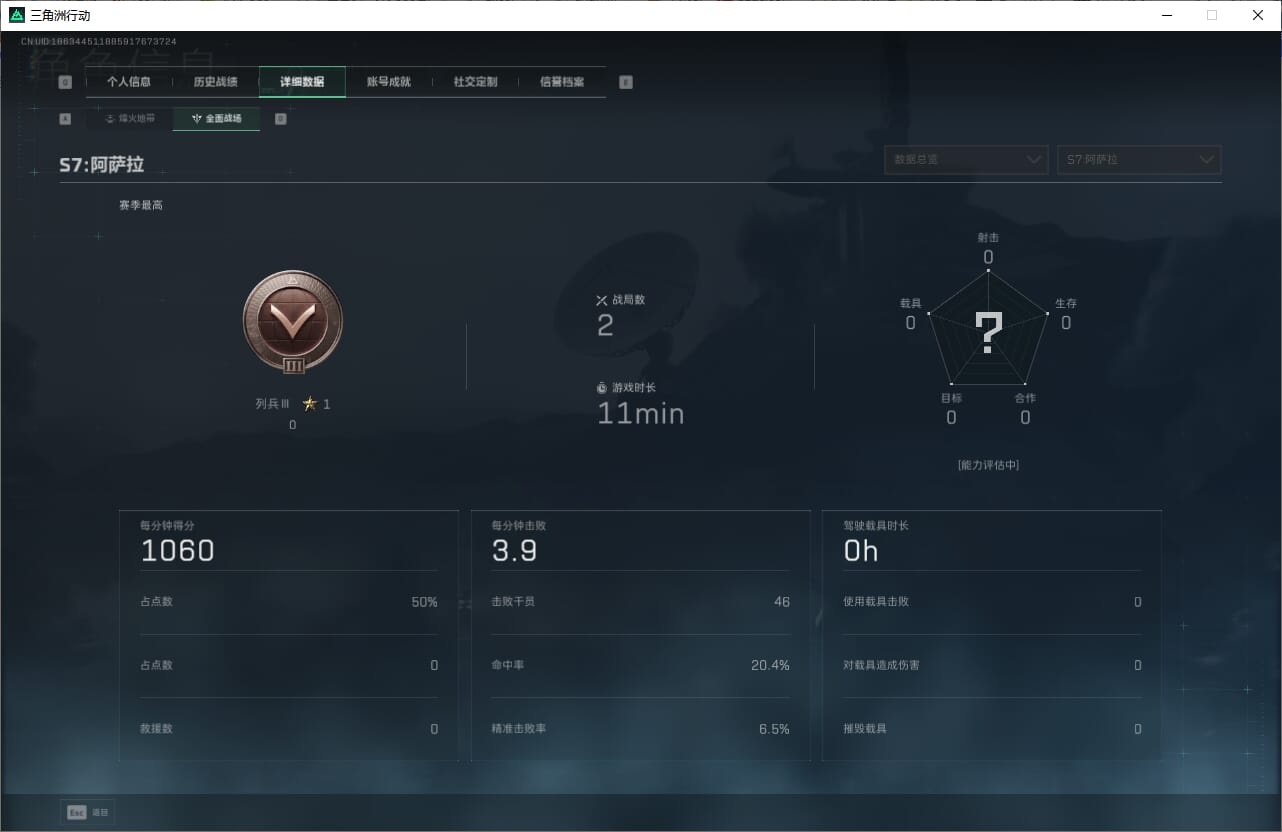Click the app logo in title bar
1282x832 pixels.
[16, 15]
